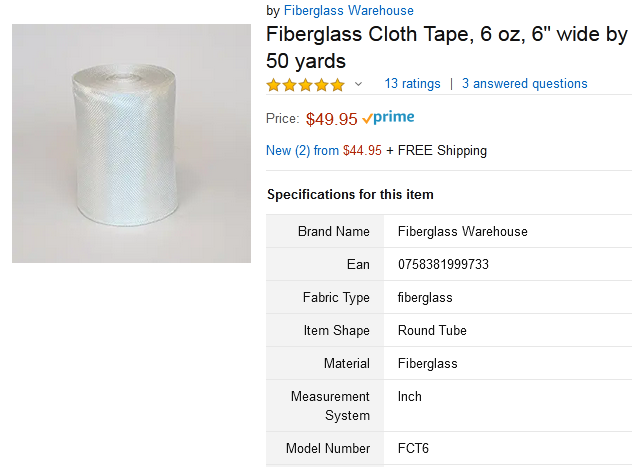Click the fifth gold rating star
The image size is (632, 467).
click(338, 84)
